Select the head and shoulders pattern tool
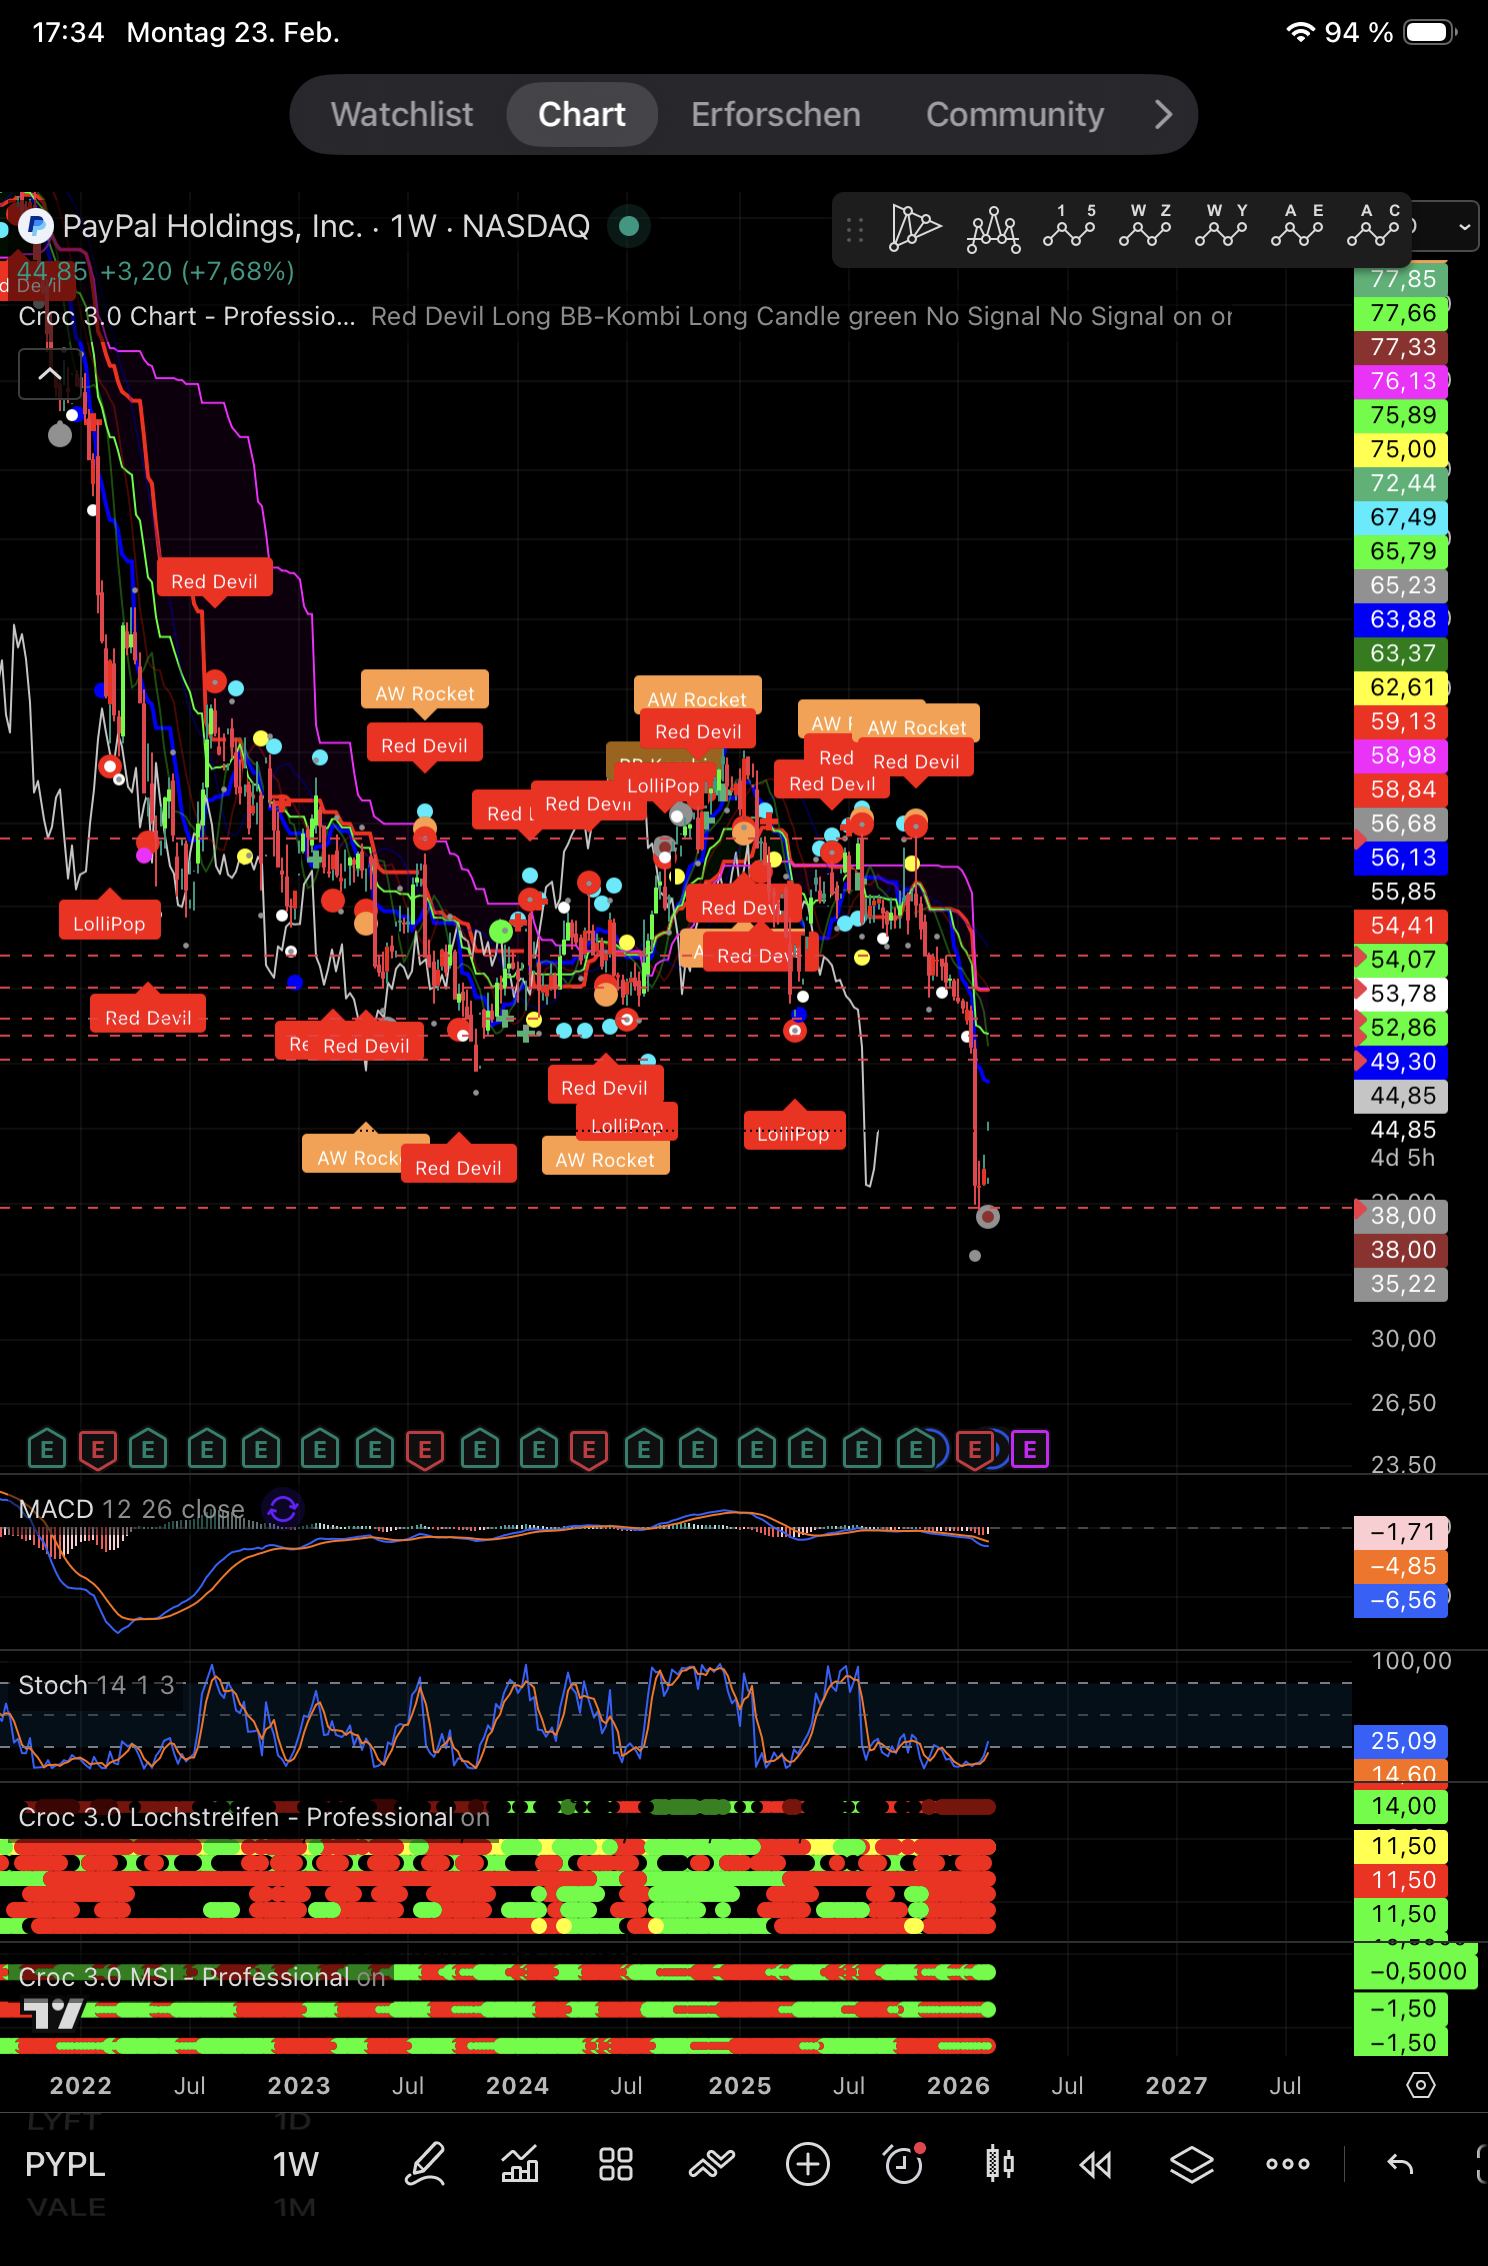Screen dimensions: 1488x2266 coord(993,228)
